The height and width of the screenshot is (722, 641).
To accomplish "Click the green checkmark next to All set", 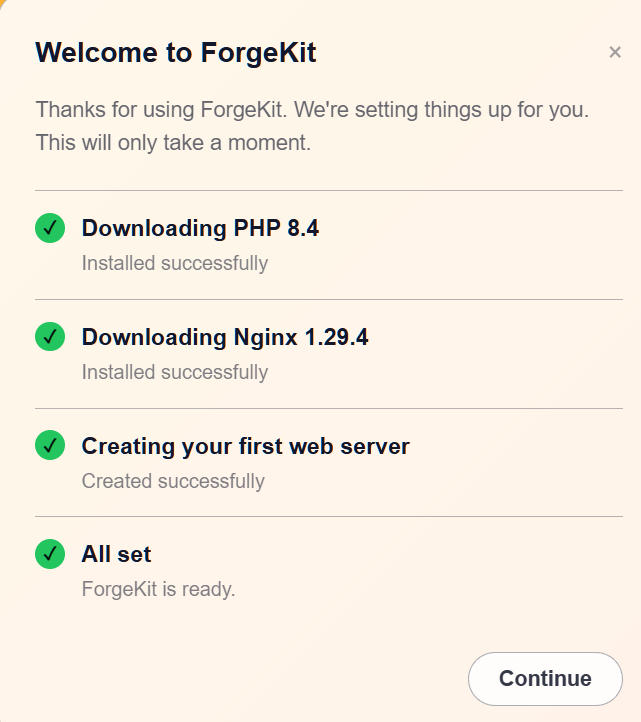I will [50, 554].
